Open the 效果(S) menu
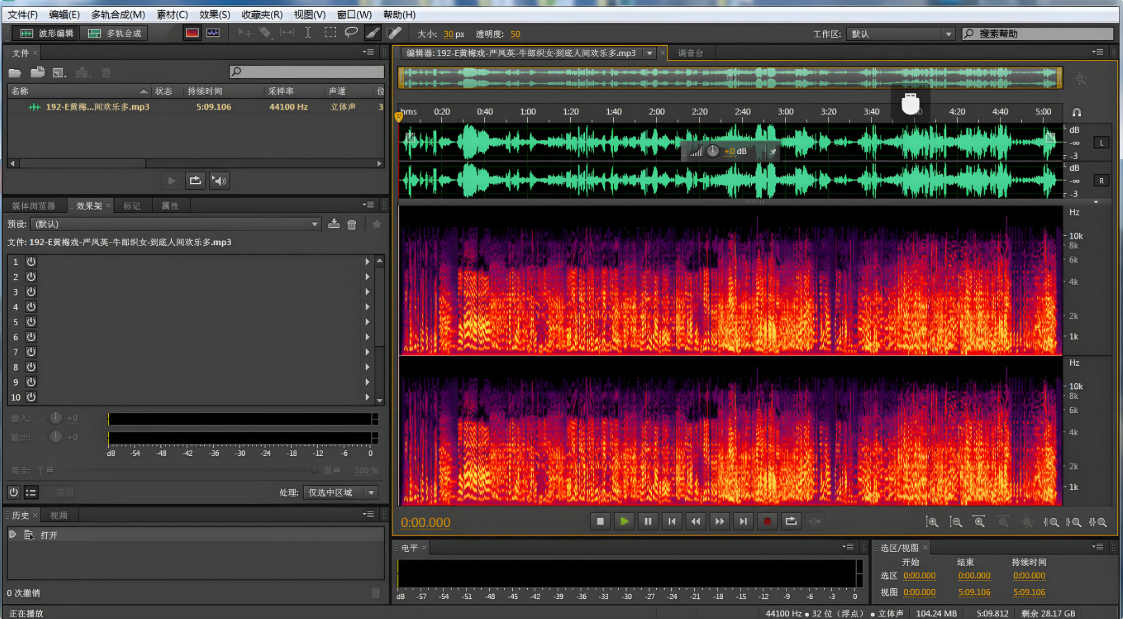Image resolution: width=1123 pixels, height=619 pixels. [x=215, y=14]
